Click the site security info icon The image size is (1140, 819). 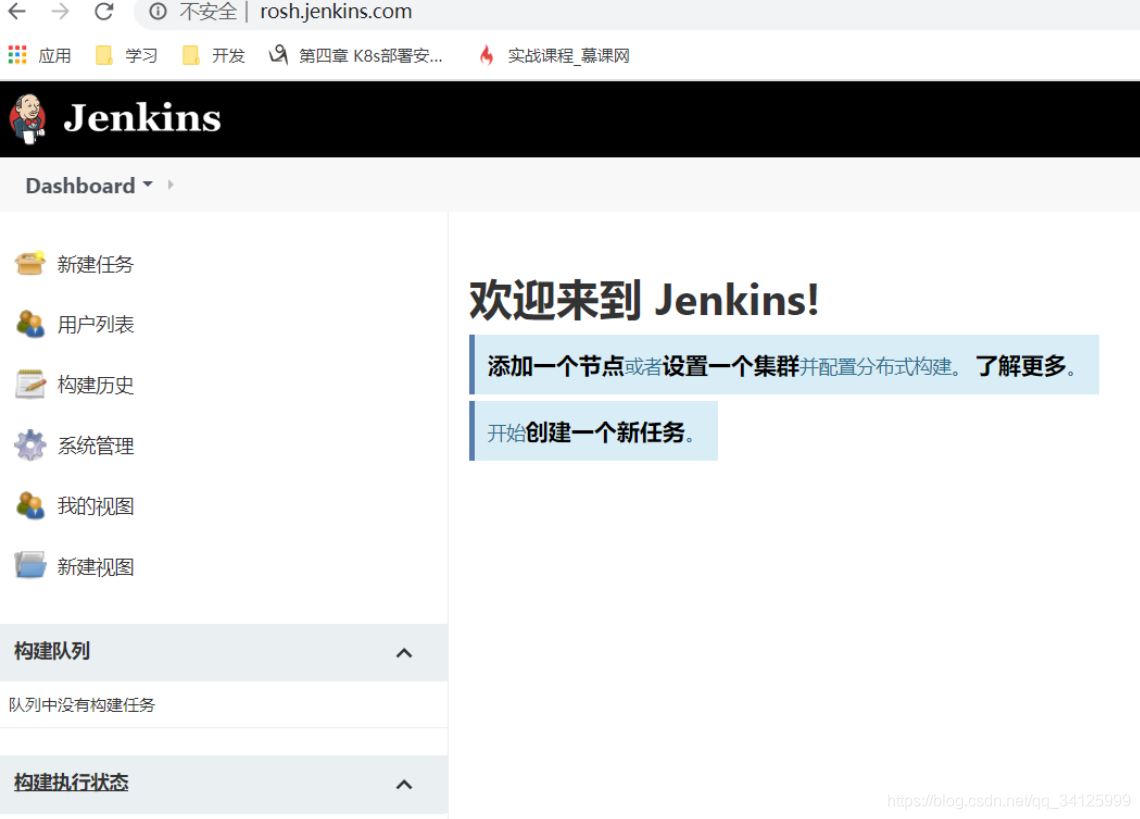pyautogui.click(x=157, y=12)
